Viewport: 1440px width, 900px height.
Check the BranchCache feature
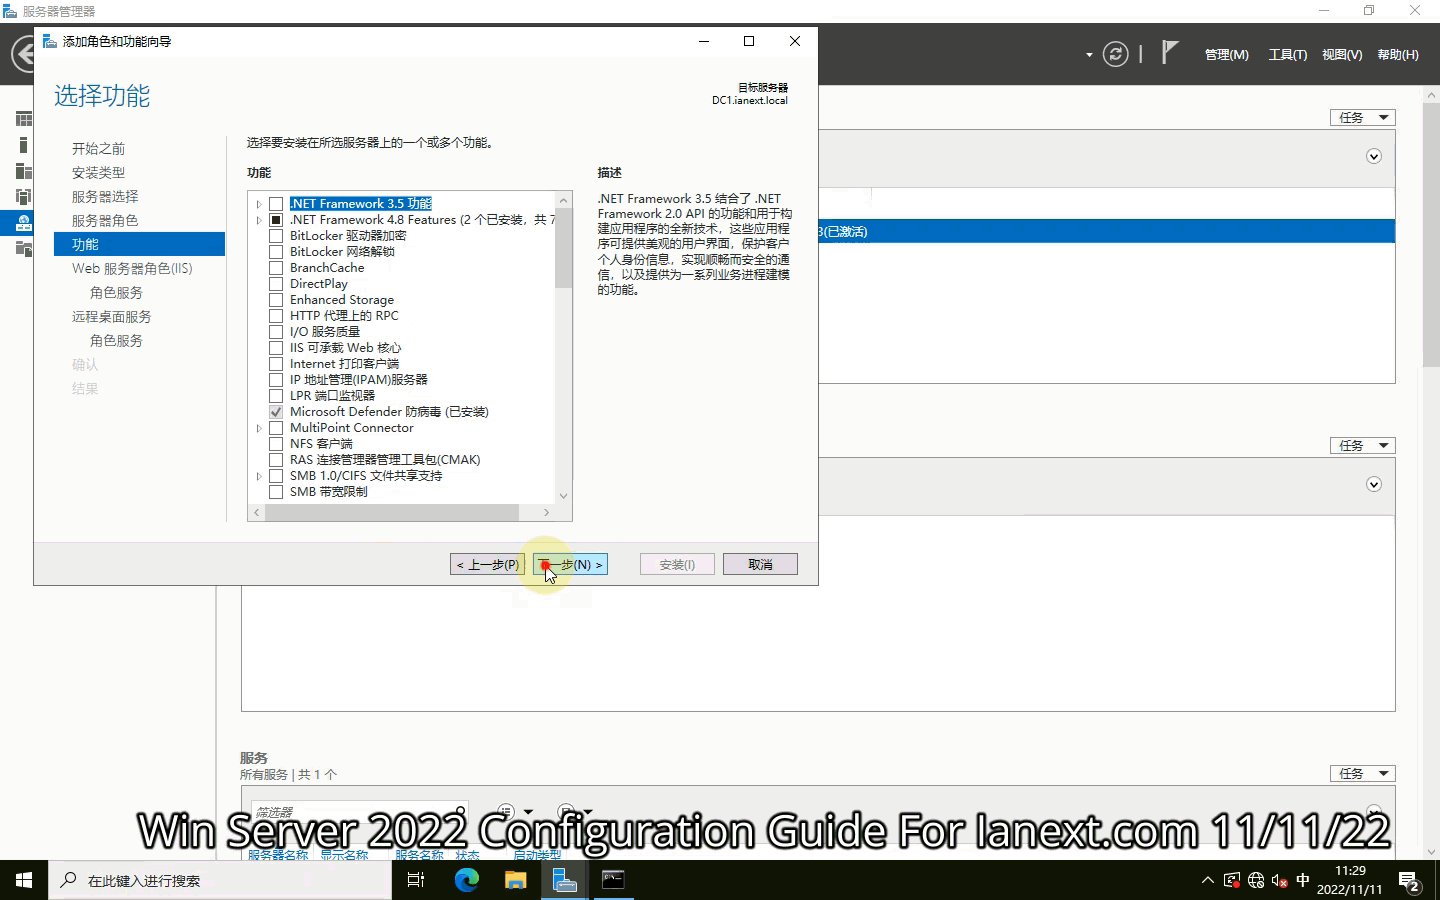tap(276, 268)
